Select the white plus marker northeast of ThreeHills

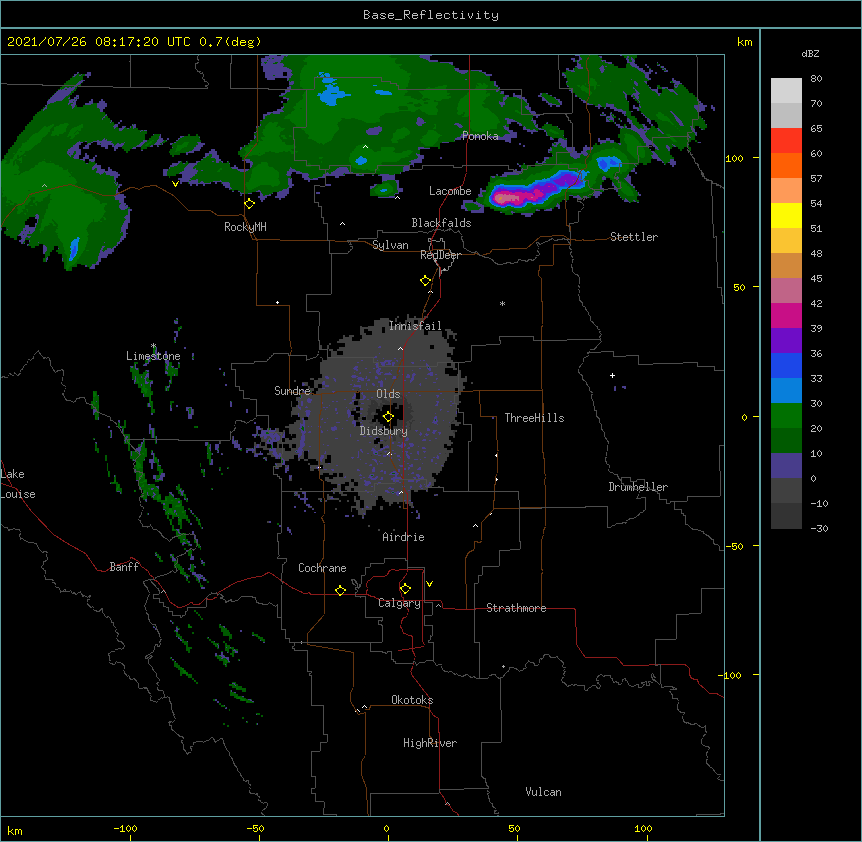[612, 375]
